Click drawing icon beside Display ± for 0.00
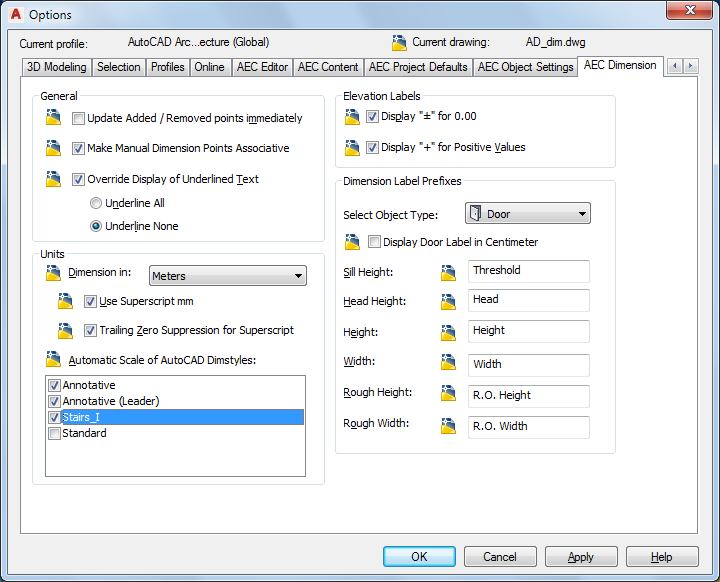 (352, 117)
